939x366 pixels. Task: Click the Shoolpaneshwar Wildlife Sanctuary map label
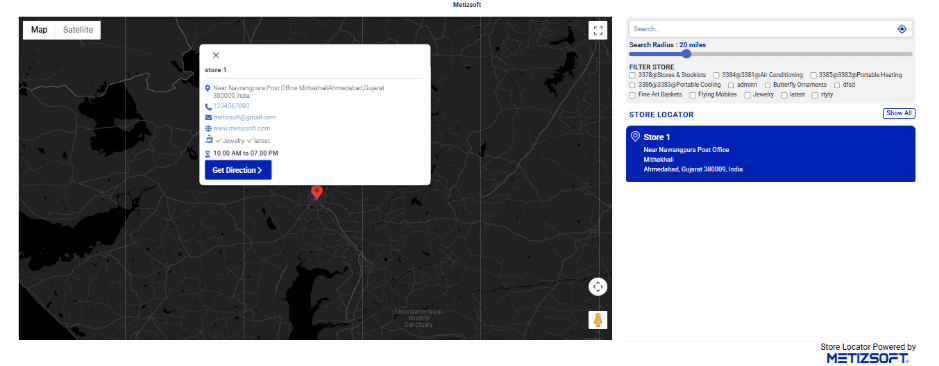click(x=419, y=319)
